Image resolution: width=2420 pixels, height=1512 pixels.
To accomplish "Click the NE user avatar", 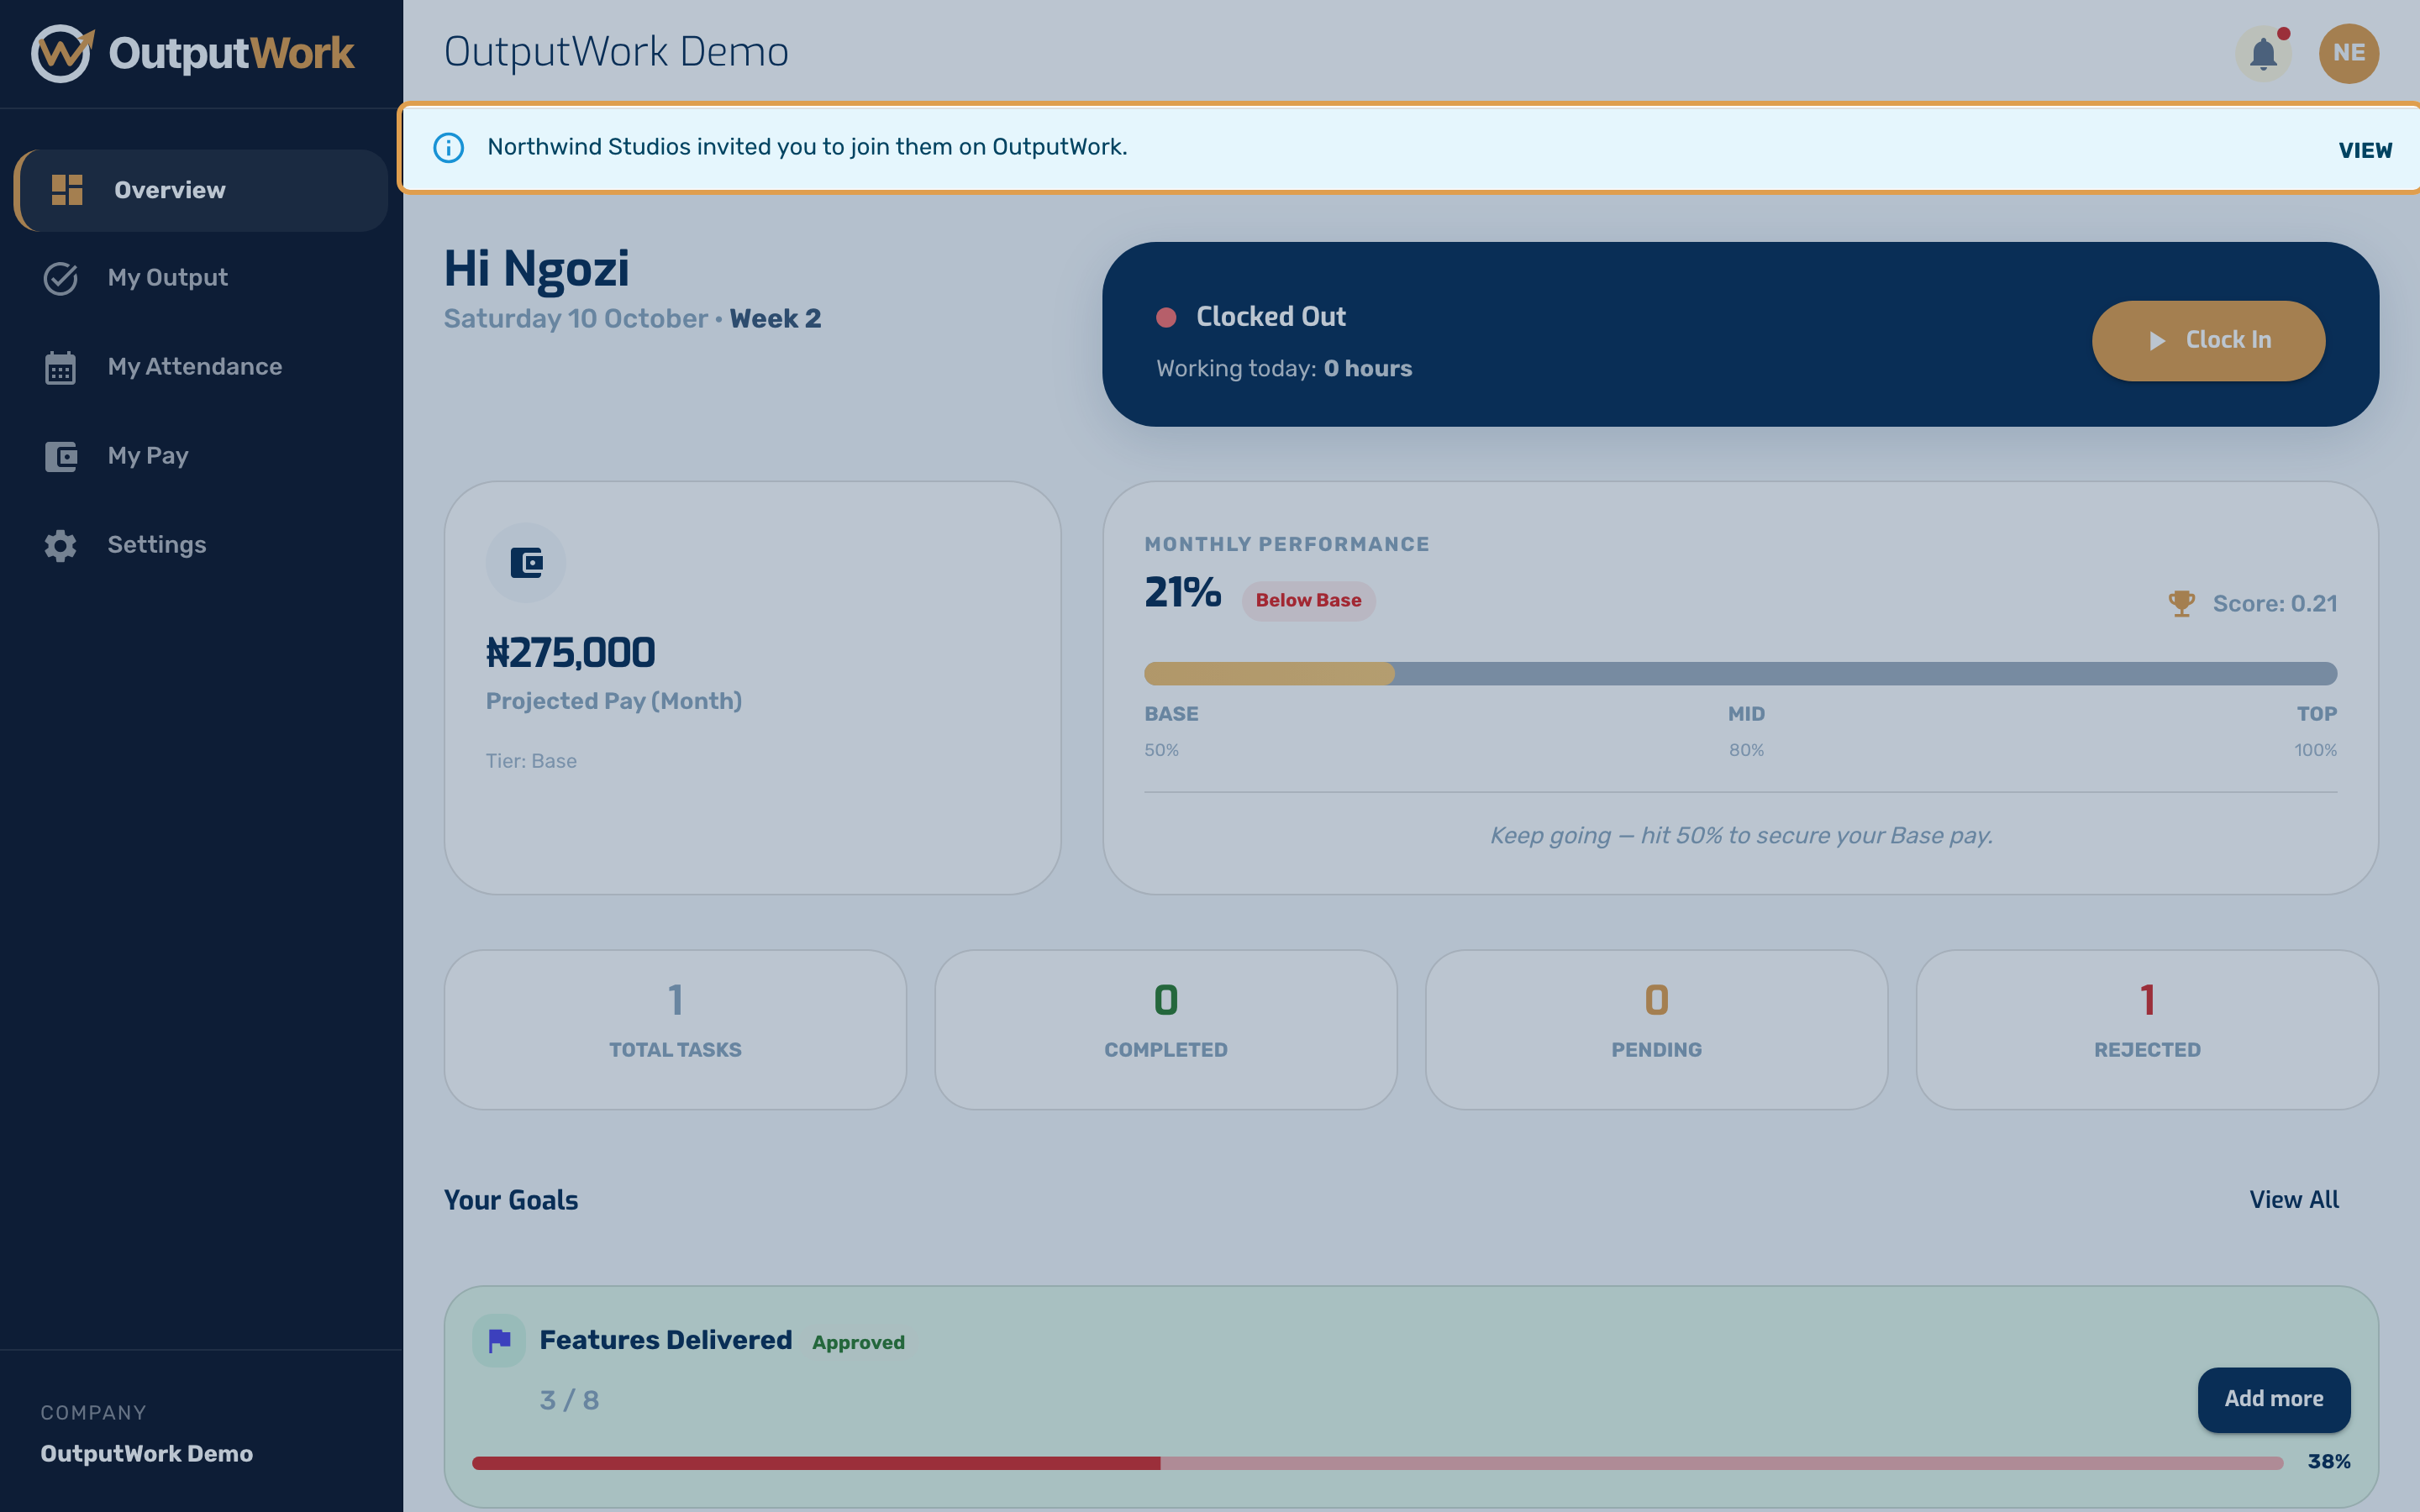I will coord(2348,53).
